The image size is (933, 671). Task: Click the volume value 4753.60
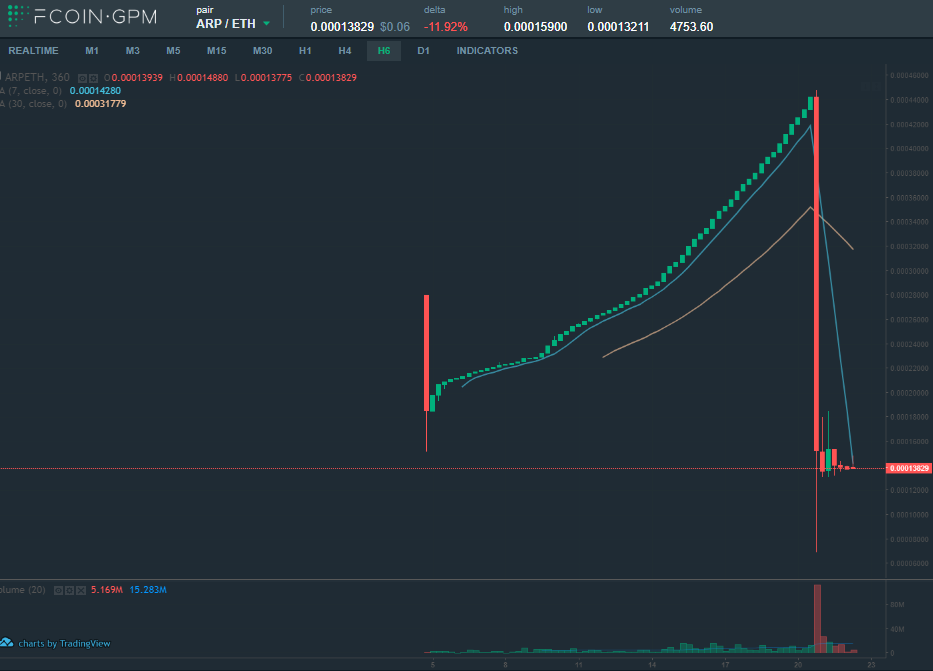(x=691, y=27)
